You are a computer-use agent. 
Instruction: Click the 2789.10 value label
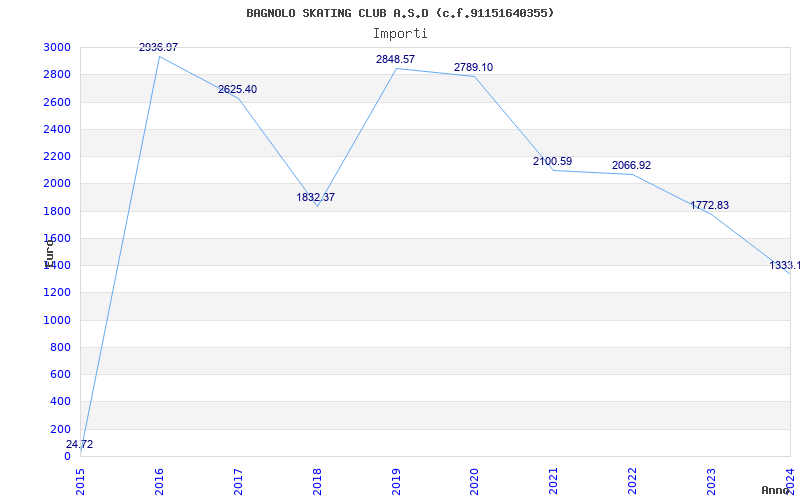pyautogui.click(x=473, y=67)
